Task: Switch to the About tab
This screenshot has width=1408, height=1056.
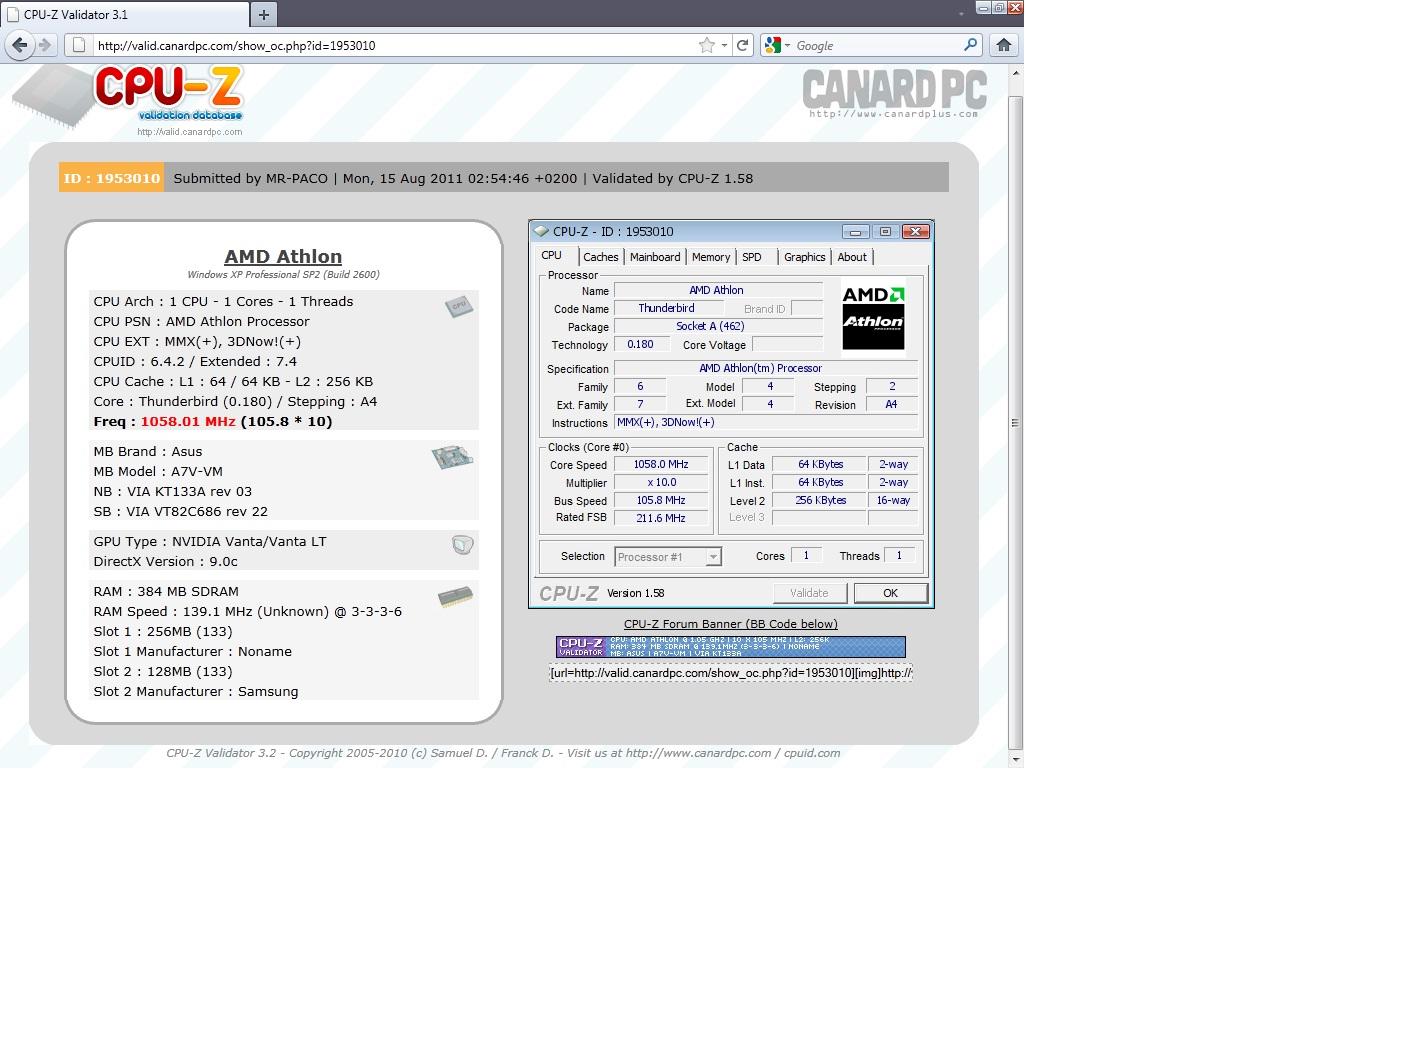Action: [852, 257]
